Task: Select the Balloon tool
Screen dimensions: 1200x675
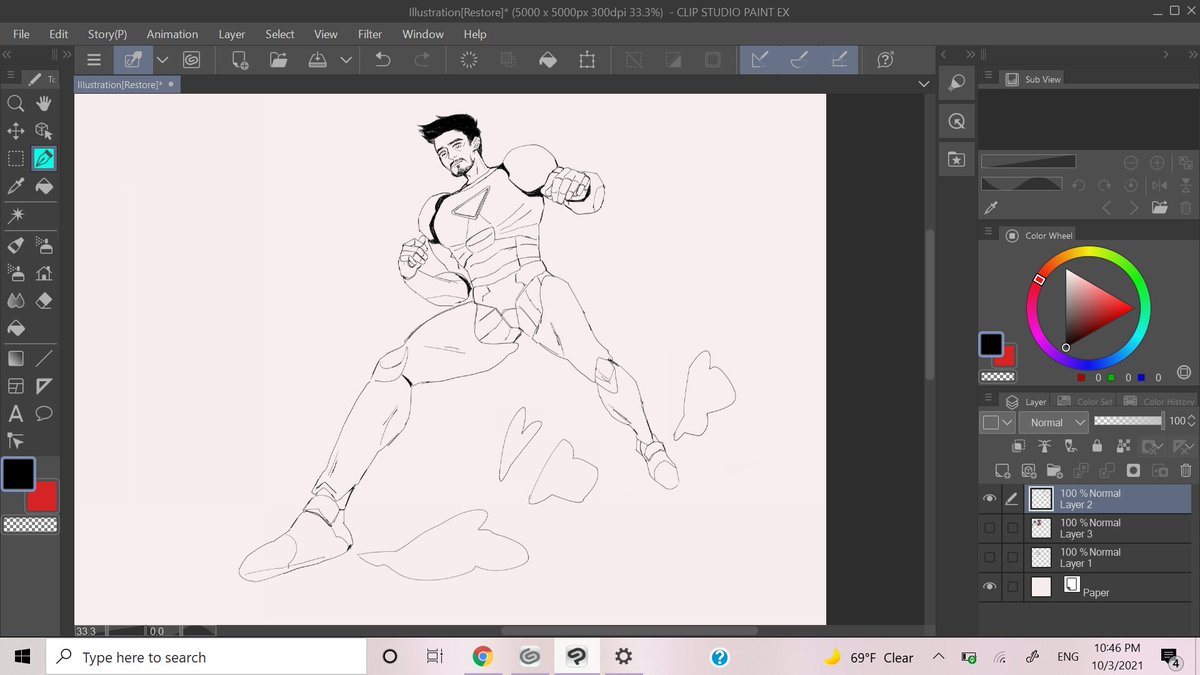Action: click(44, 414)
